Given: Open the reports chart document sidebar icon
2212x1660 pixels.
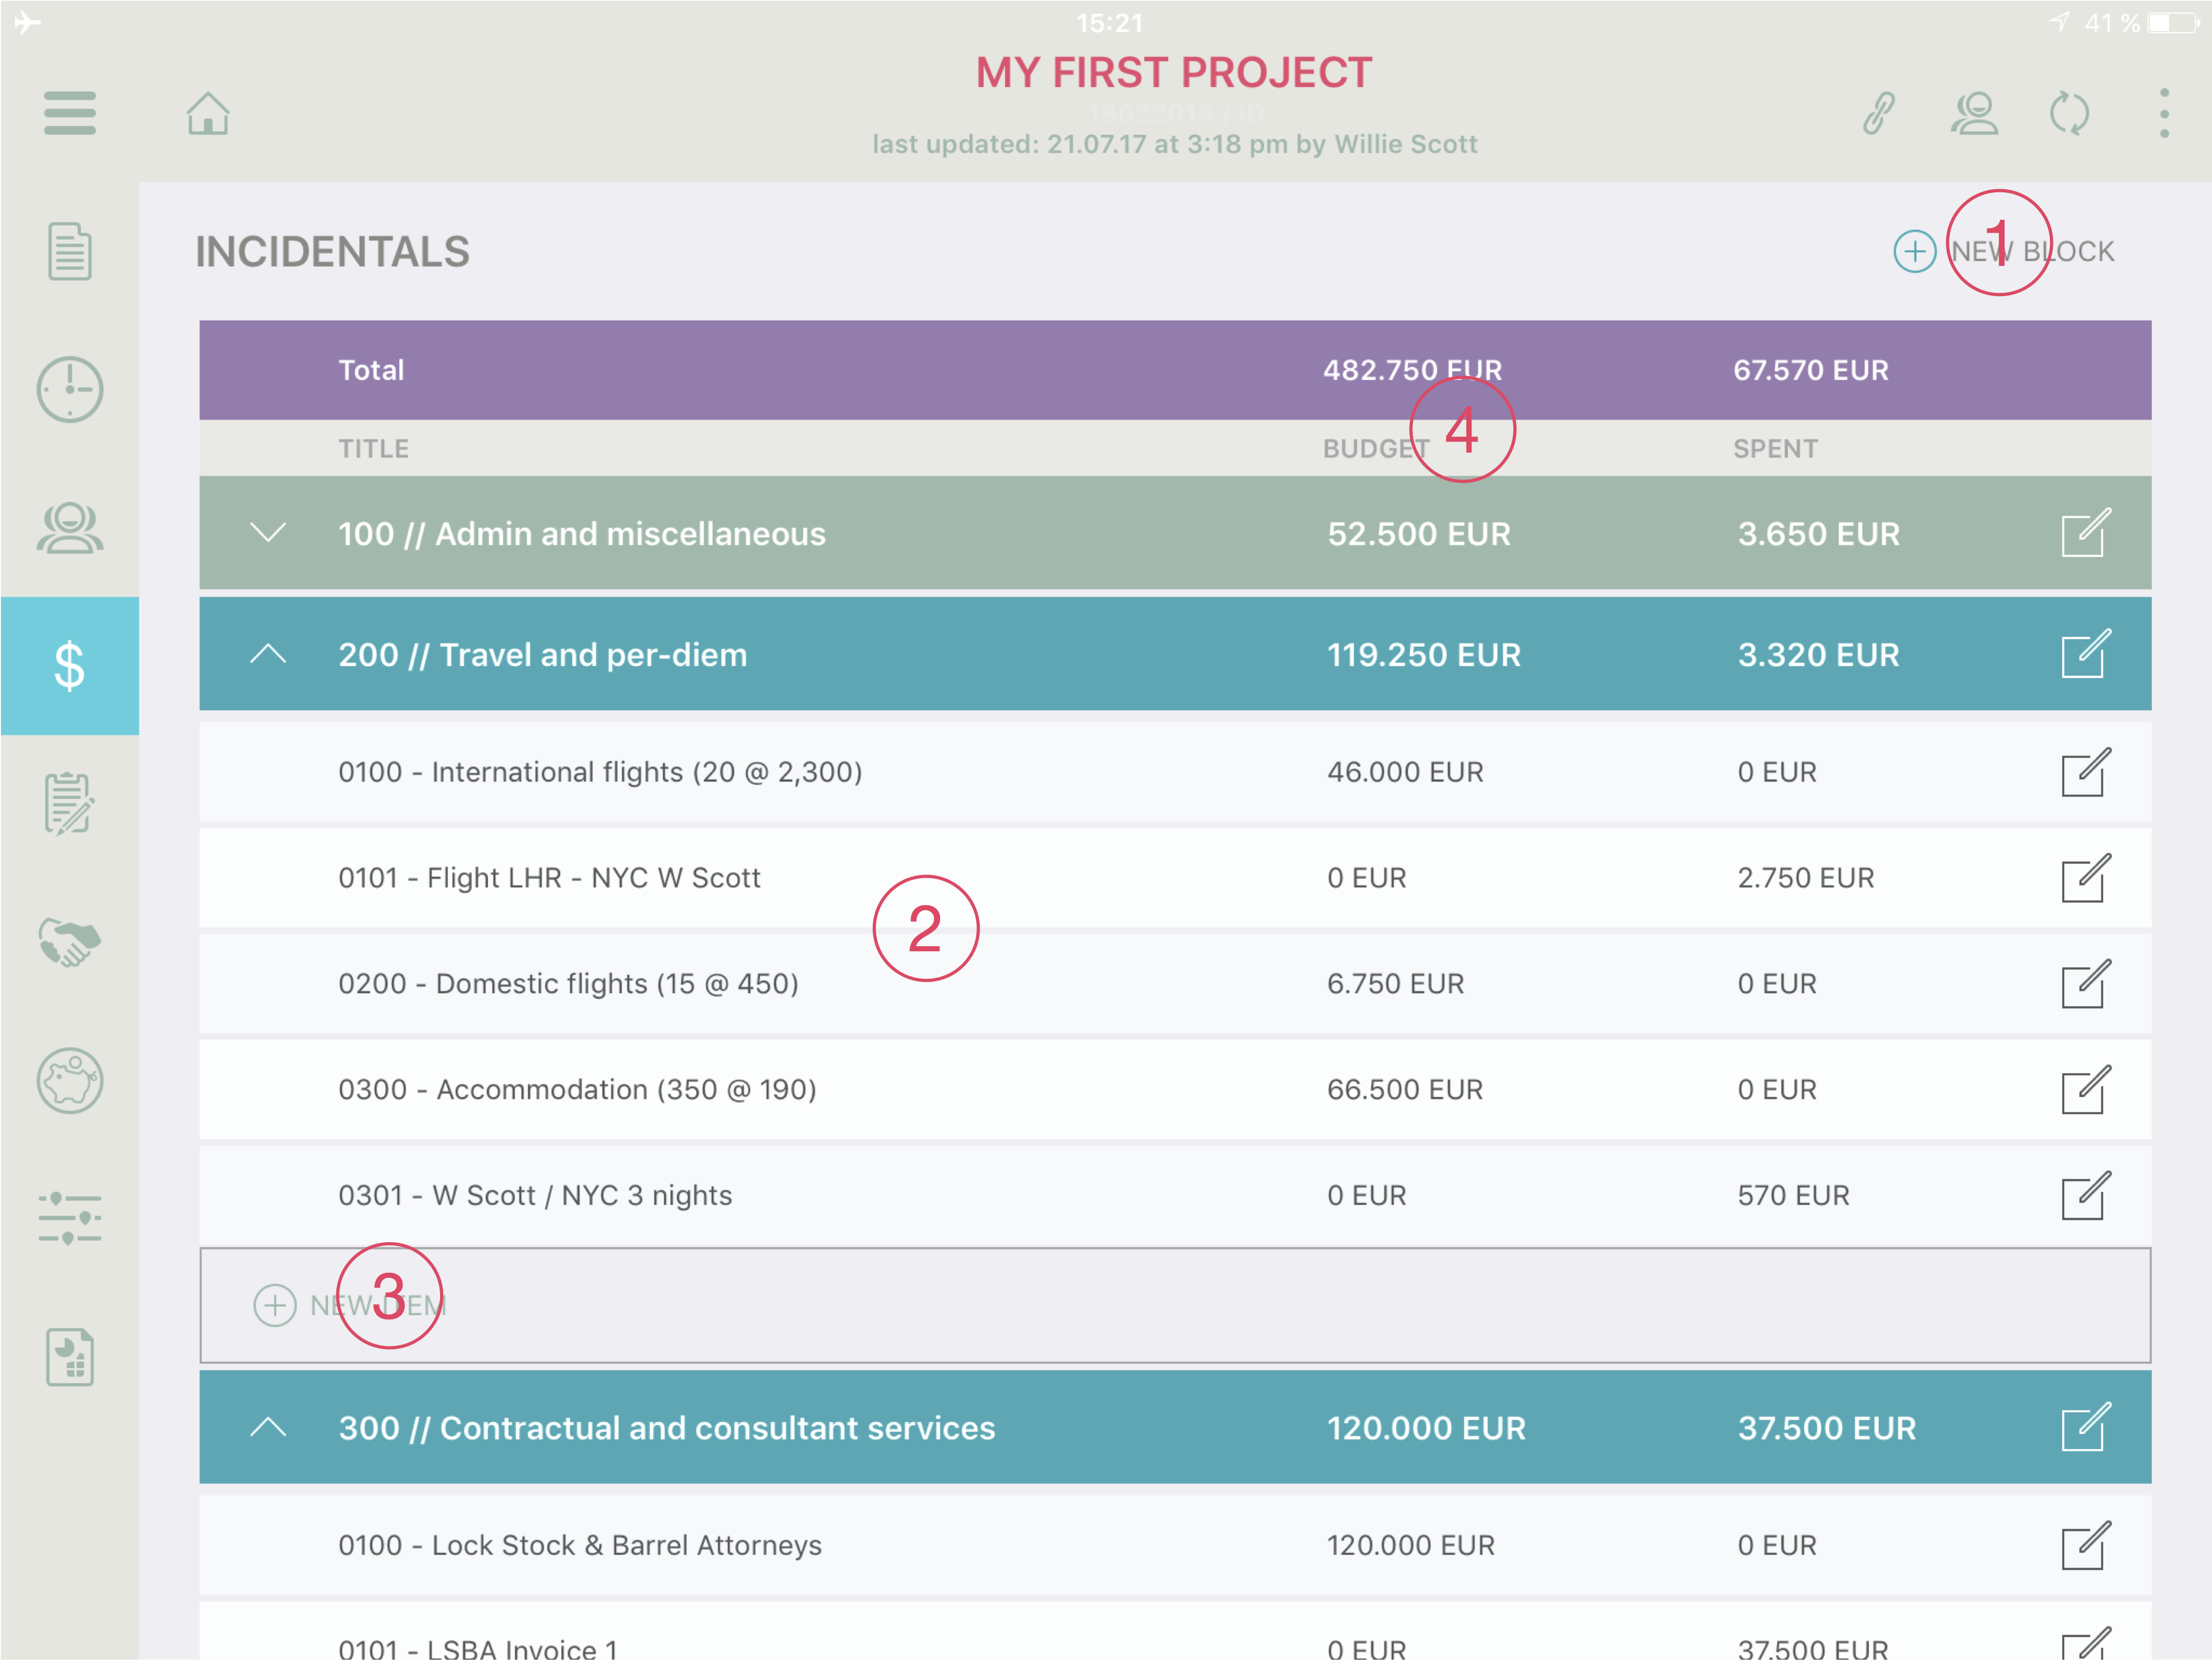Looking at the screenshot, I should coord(70,1357).
